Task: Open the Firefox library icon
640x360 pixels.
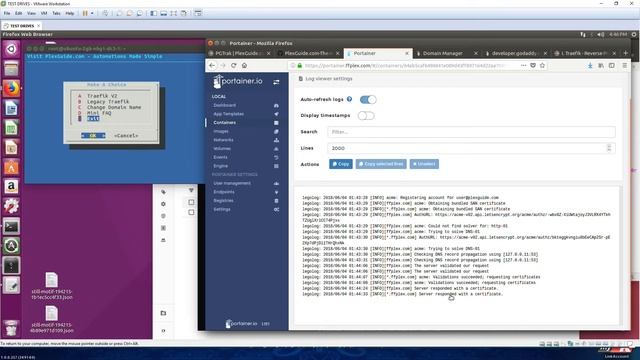Action: pyautogui.click(x=601, y=65)
